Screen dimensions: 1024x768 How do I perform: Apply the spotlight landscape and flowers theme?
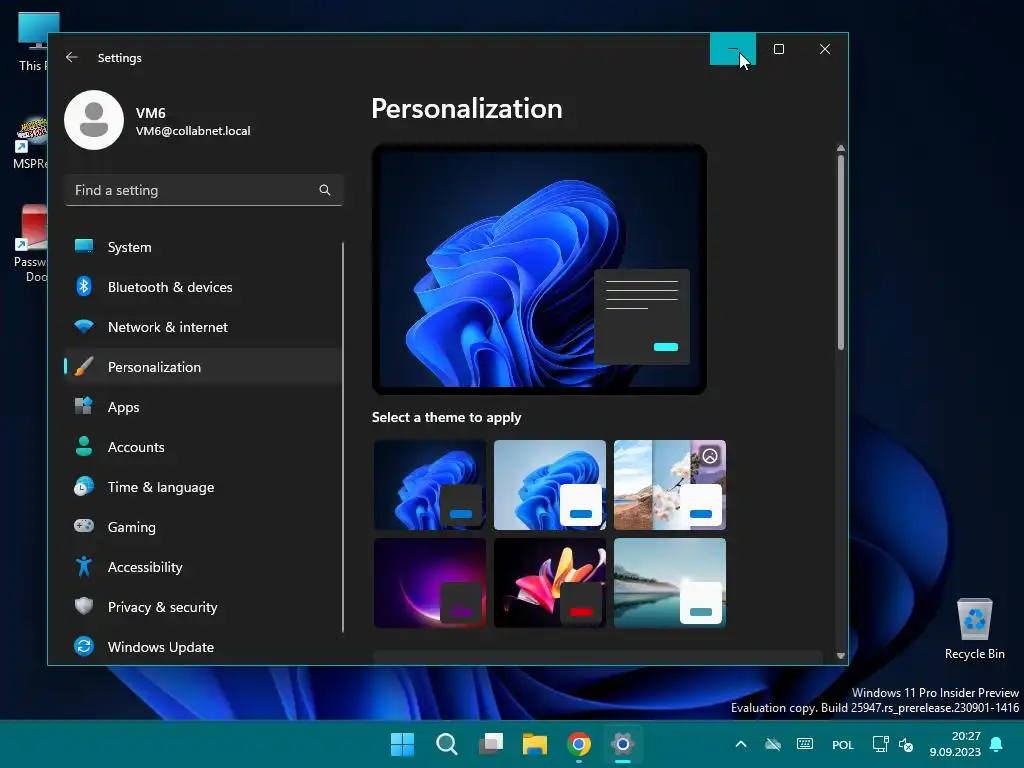click(670, 485)
